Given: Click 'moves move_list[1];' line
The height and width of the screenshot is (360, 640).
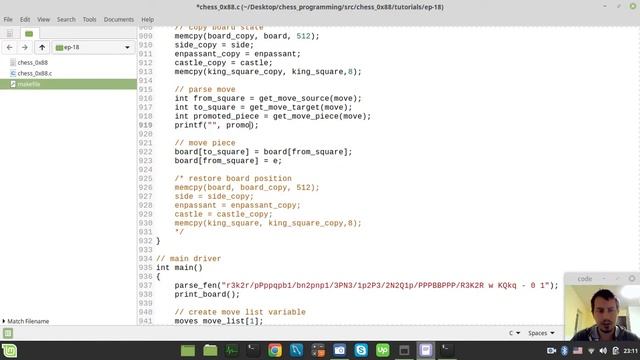Looking at the screenshot, I should 219,321.
